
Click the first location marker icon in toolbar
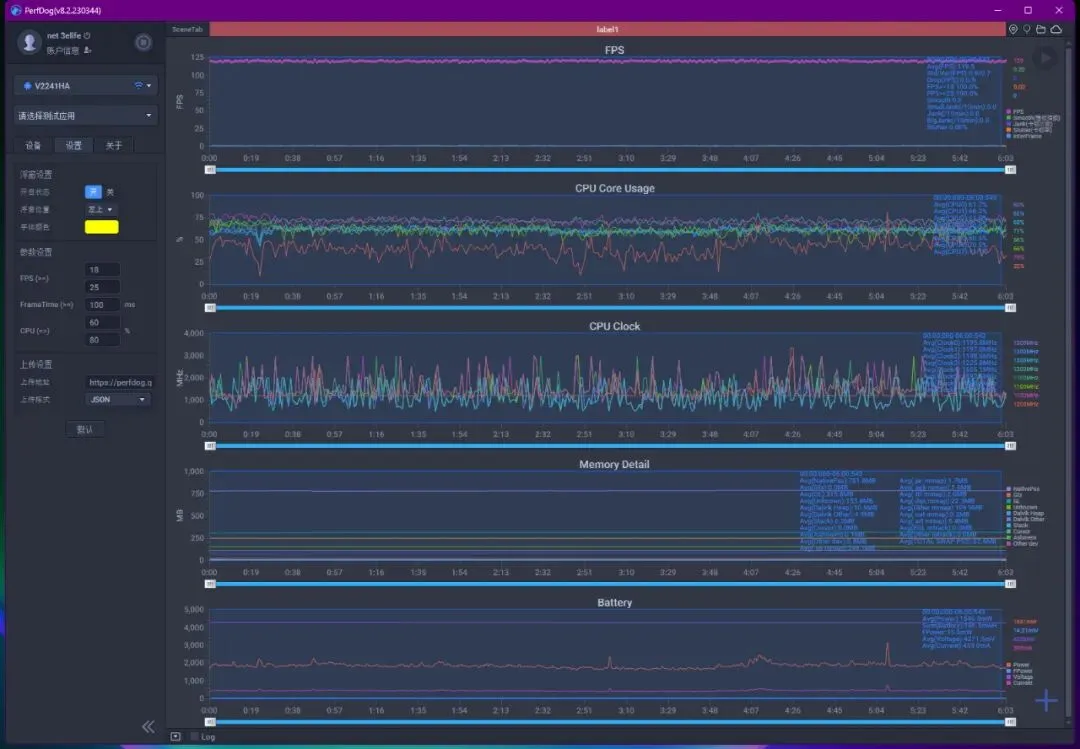coord(1013,29)
